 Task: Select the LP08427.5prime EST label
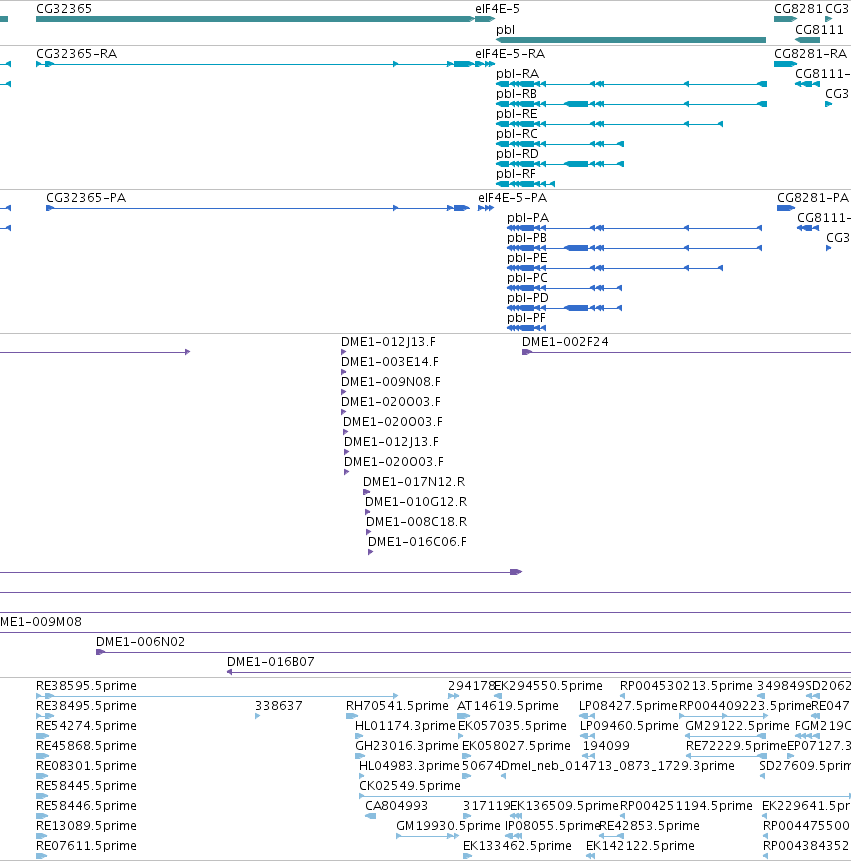pos(629,706)
